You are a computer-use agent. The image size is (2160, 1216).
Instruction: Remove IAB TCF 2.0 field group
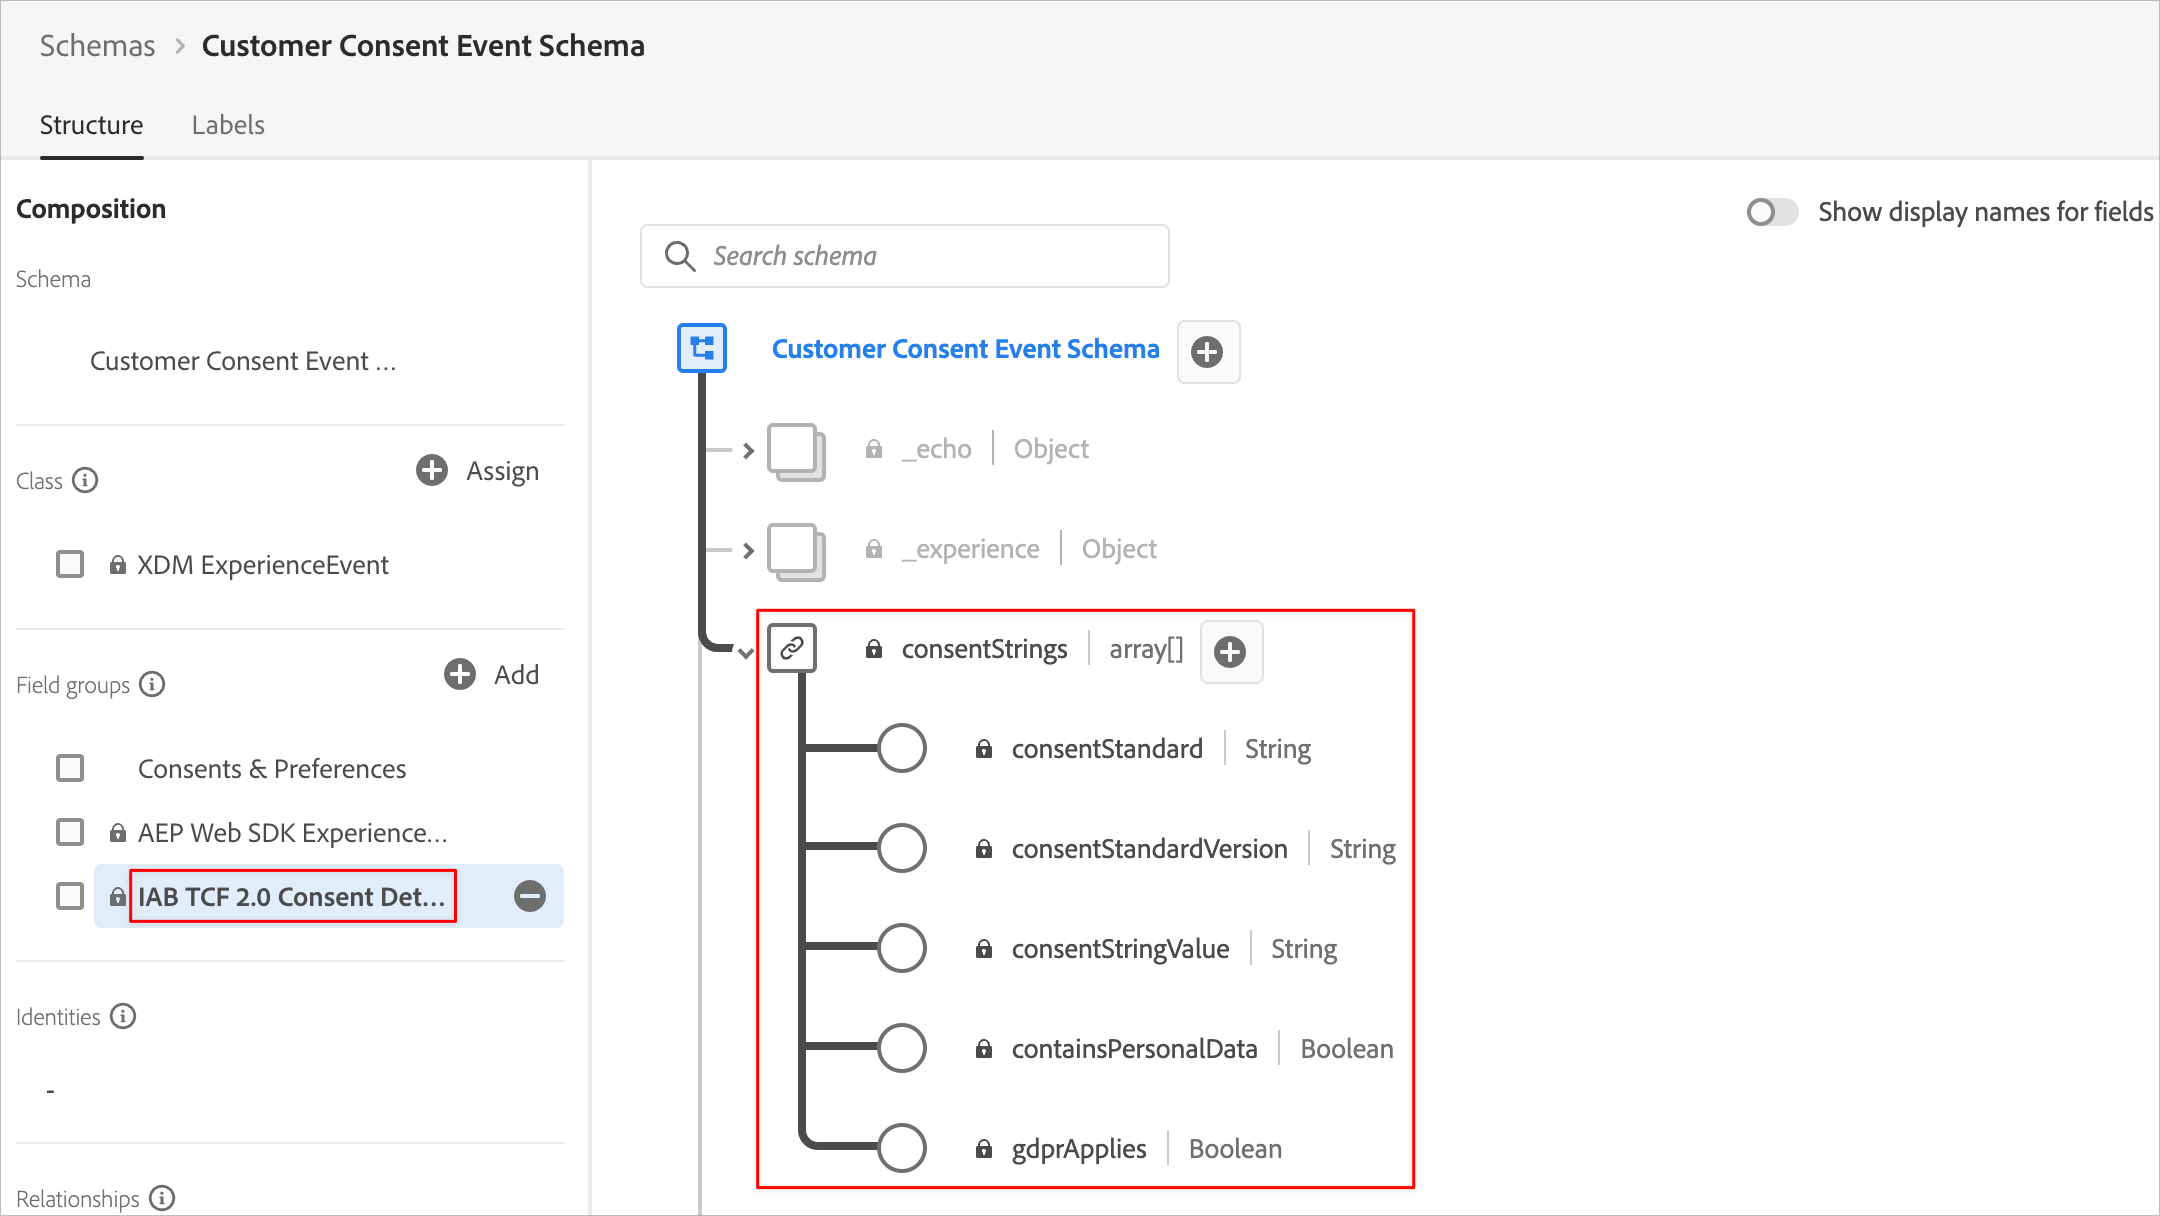tap(530, 896)
